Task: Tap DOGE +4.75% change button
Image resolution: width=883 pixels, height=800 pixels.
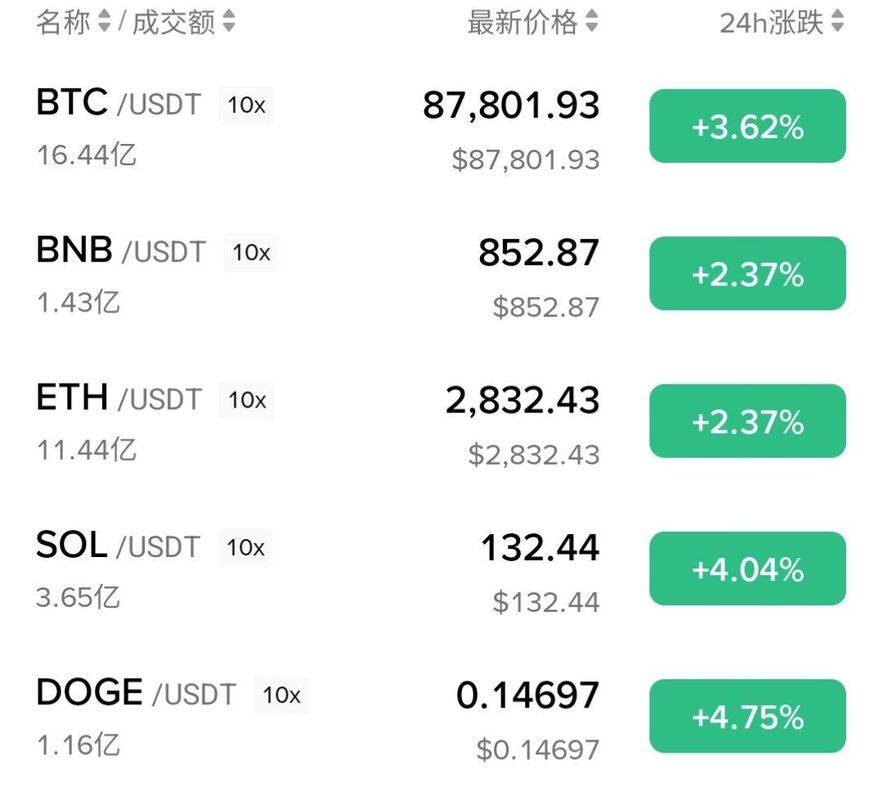Action: pyautogui.click(x=747, y=717)
